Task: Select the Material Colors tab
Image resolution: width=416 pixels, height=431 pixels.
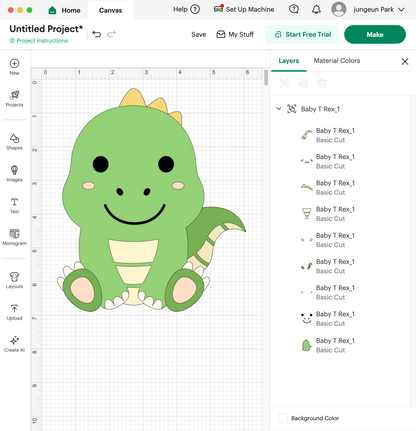Action: tap(337, 61)
